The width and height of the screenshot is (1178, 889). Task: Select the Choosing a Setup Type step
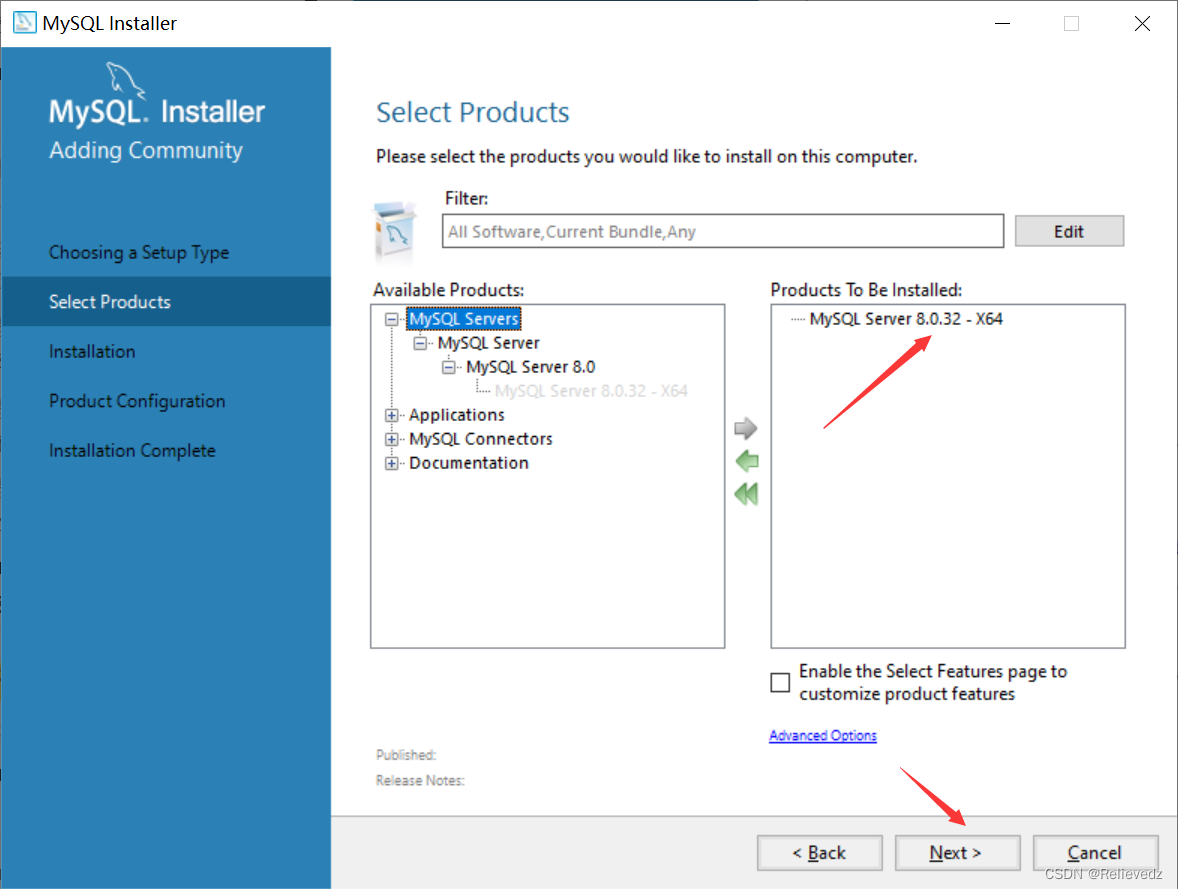(138, 252)
